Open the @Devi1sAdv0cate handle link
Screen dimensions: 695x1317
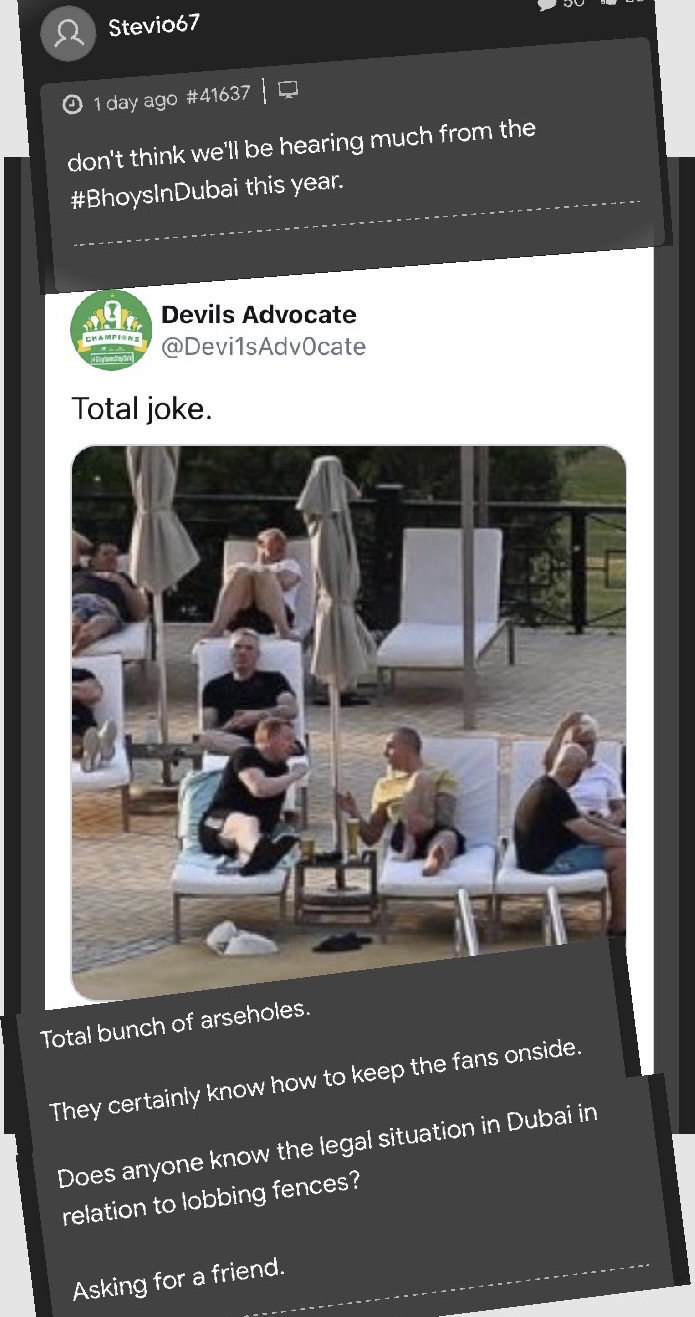(x=263, y=347)
